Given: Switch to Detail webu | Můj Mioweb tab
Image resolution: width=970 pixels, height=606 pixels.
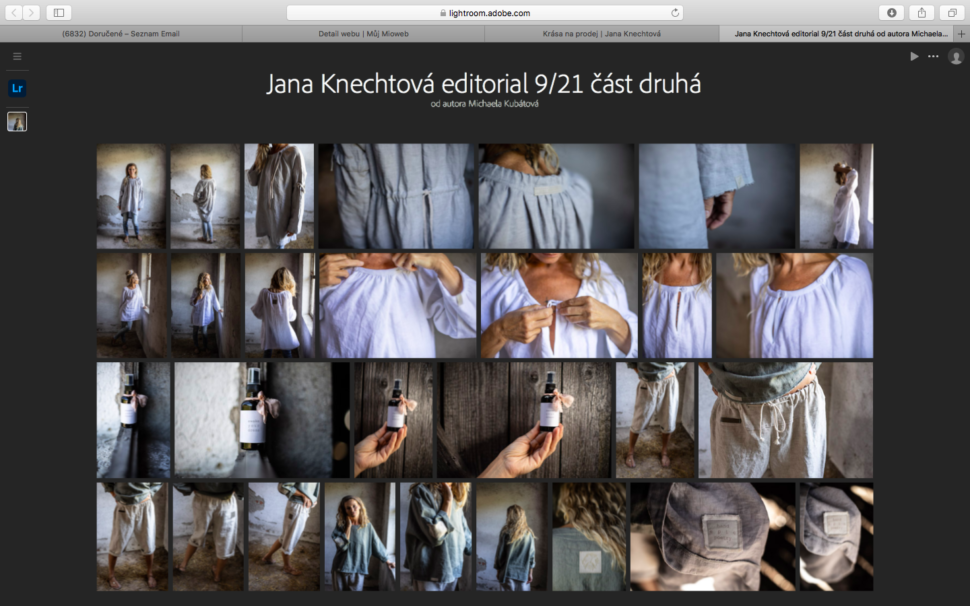Looking at the screenshot, I should click(x=363, y=33).
